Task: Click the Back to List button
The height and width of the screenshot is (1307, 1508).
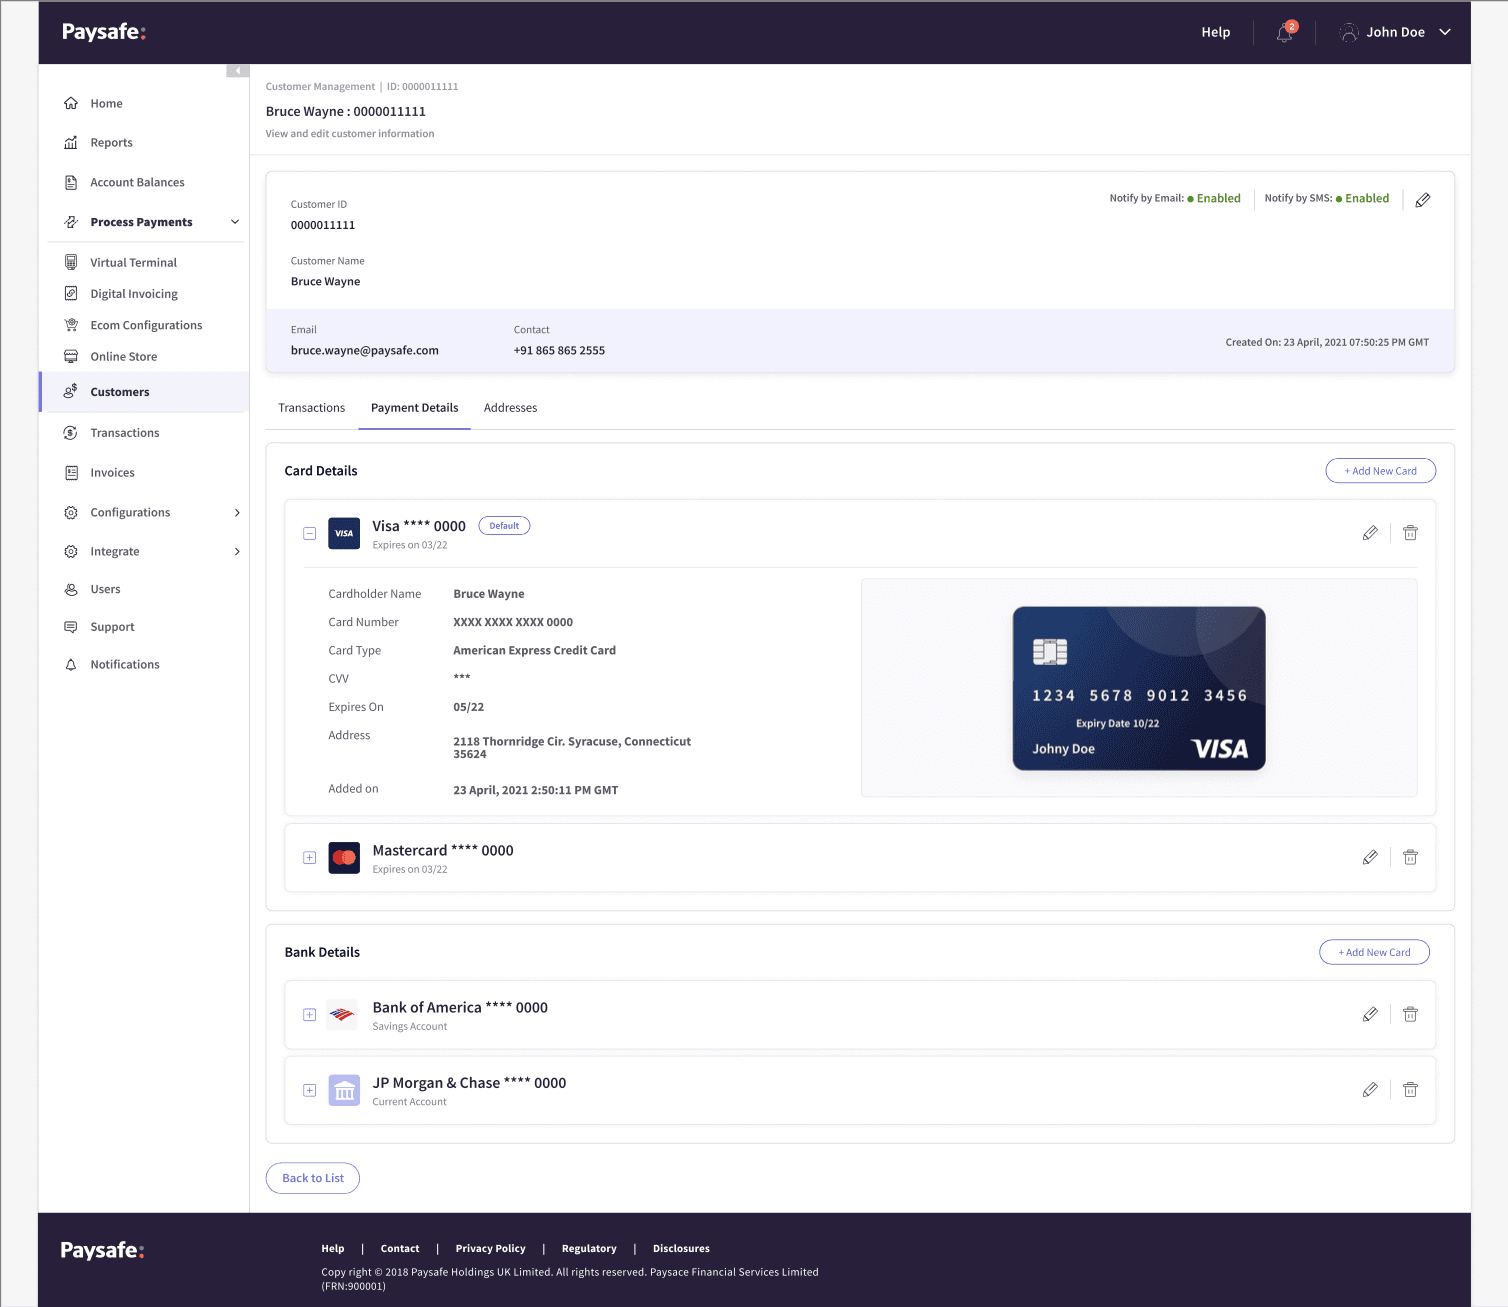Action: [x=313, y=1178]
